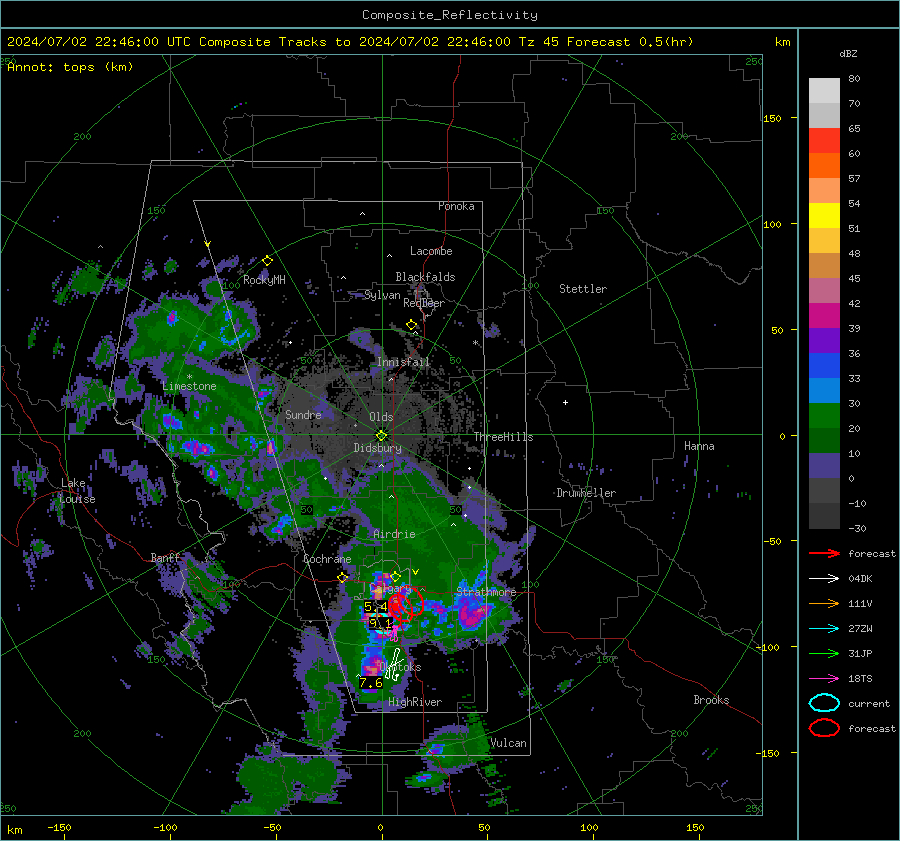The width and height of the screenshot is (900, 841).
Task: Click the Calgary city label
Action: 391,589
